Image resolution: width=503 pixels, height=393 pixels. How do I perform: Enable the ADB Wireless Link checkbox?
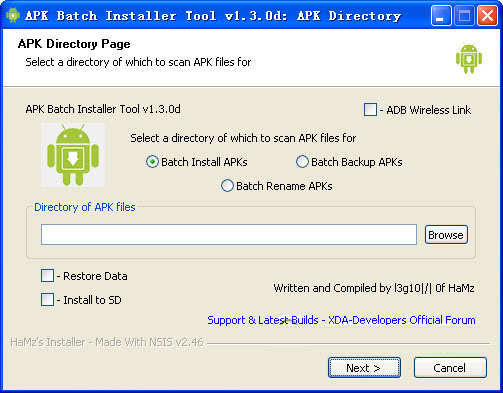370,110
